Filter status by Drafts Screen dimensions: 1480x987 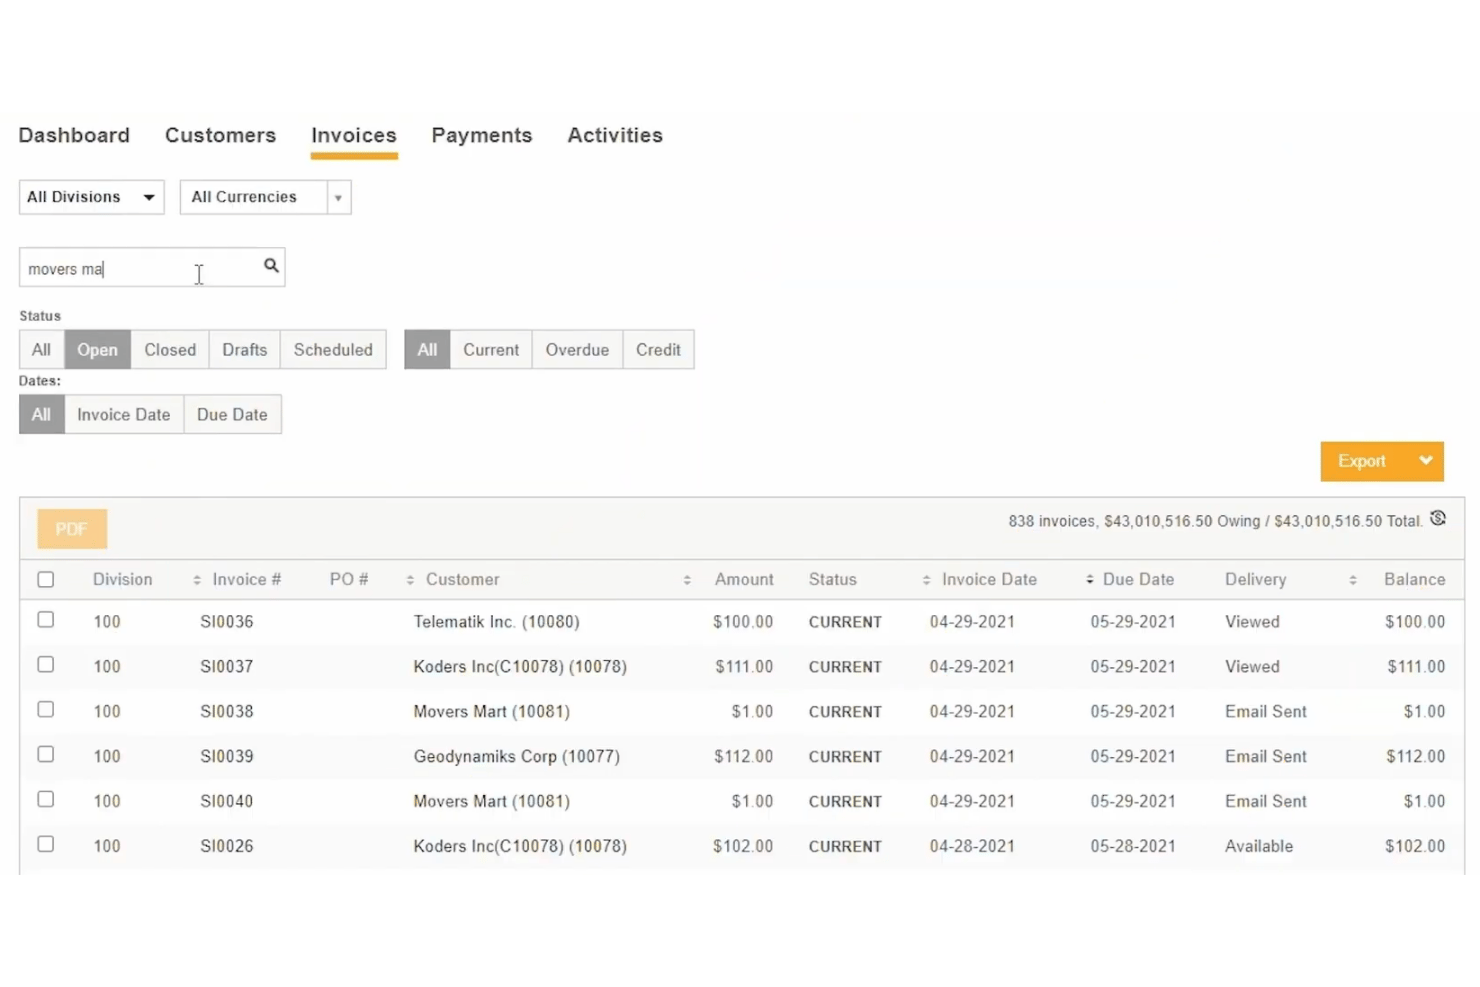[245, 350]
